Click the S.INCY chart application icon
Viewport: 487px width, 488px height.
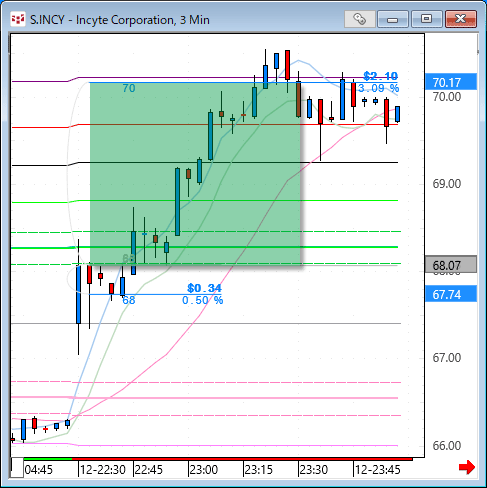pos(18,20)
